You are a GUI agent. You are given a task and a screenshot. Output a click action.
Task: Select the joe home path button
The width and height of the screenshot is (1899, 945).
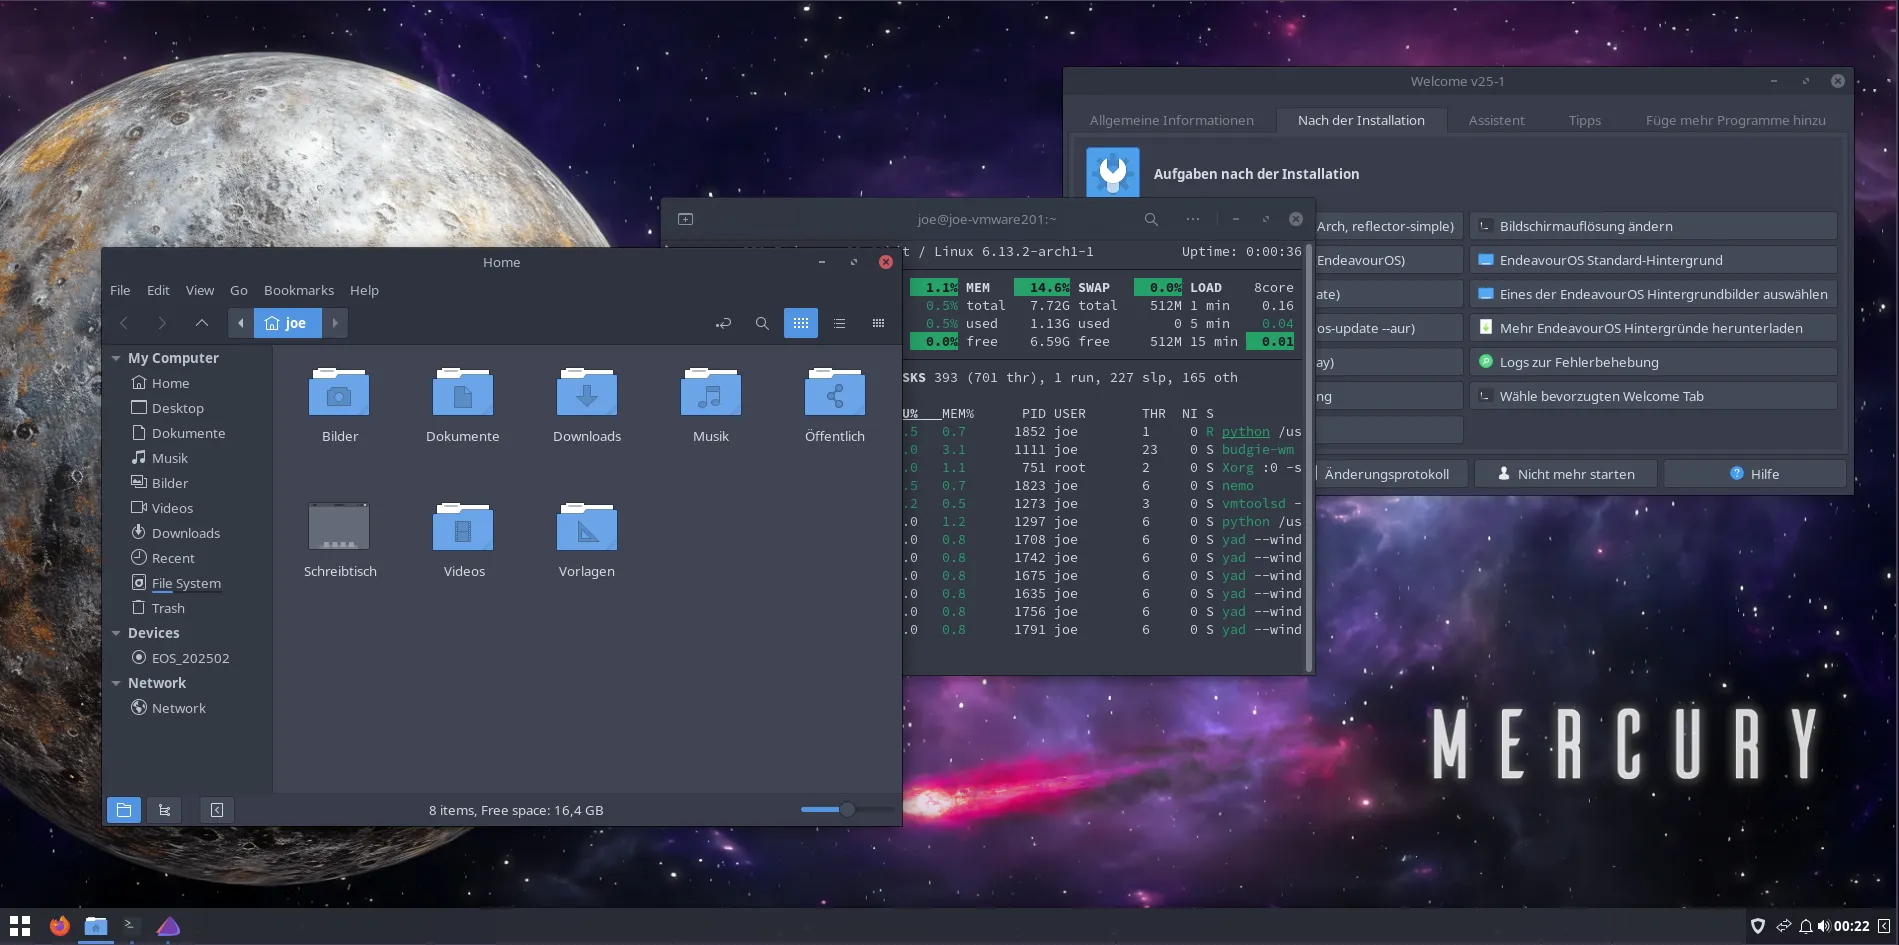point(287,323)
